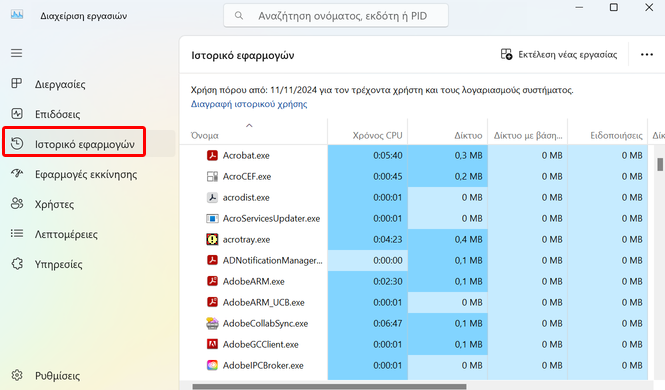Select AcroServicesUpdater.exe row name

(271, 218)
